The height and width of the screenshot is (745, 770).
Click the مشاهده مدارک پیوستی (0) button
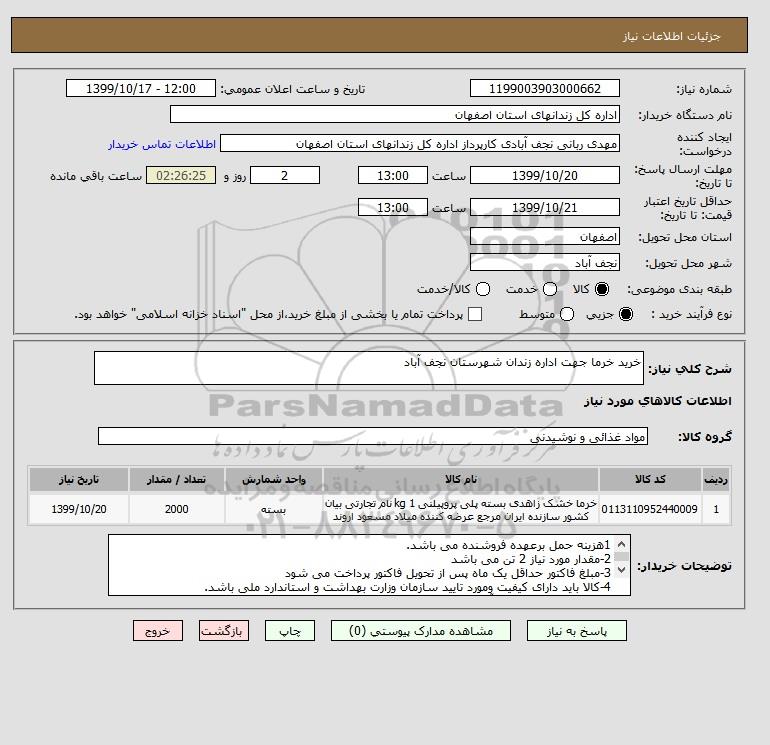coord(421,631)
